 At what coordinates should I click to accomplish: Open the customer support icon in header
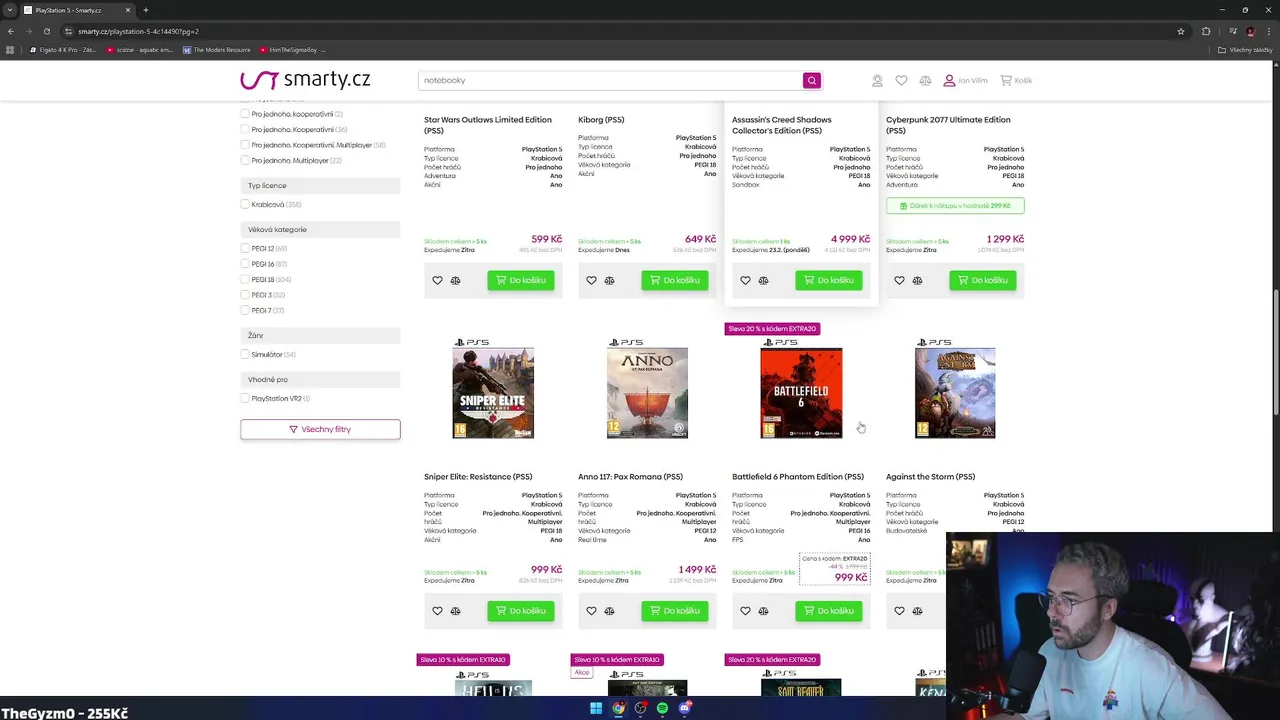[877, 80]
